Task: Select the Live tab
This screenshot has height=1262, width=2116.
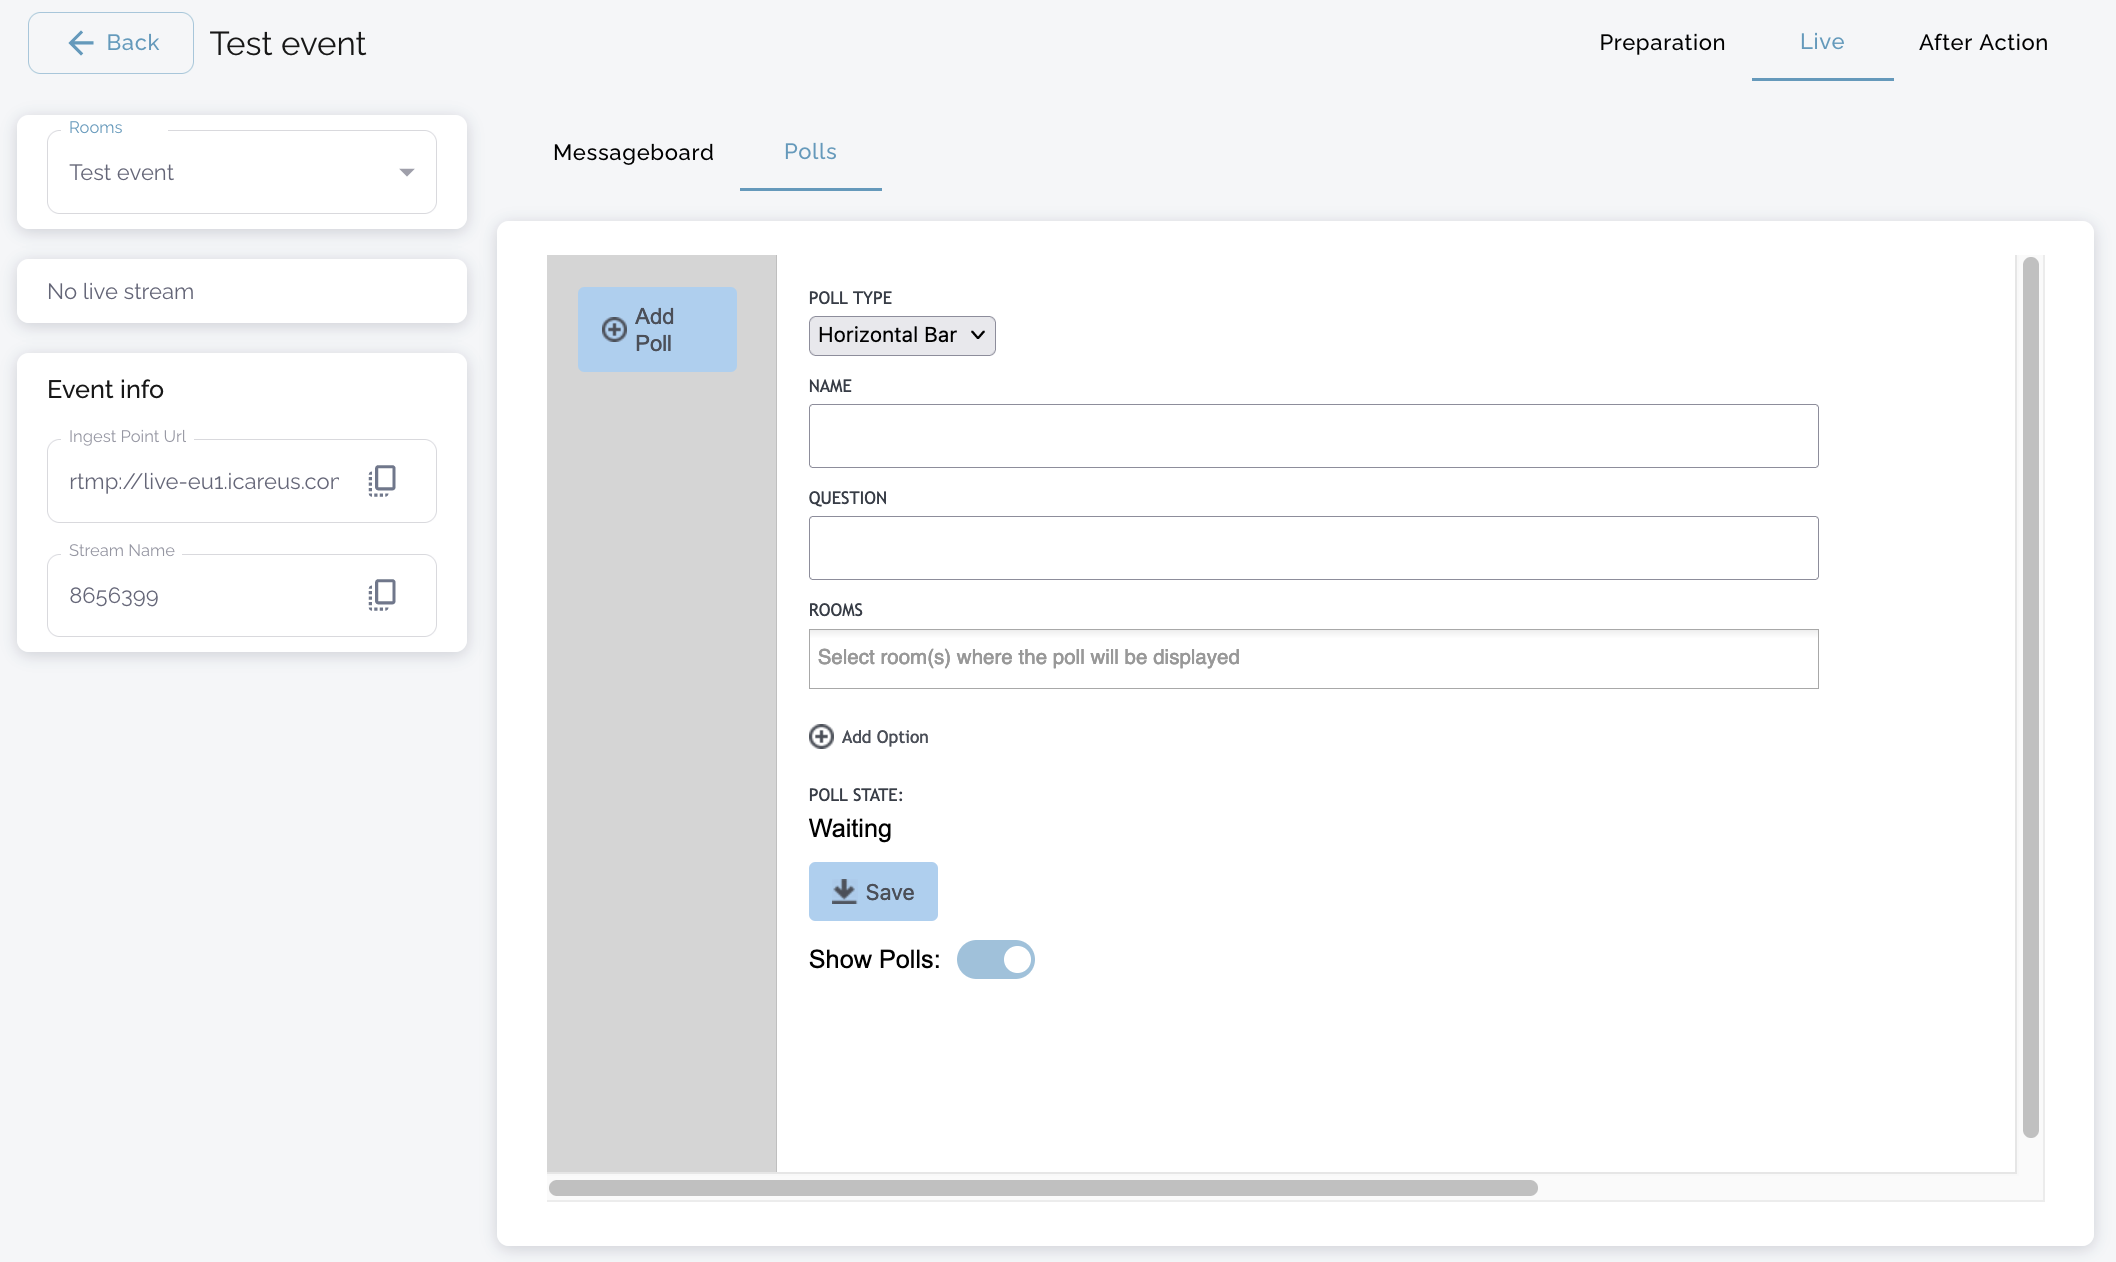Action: (1821, 42)
